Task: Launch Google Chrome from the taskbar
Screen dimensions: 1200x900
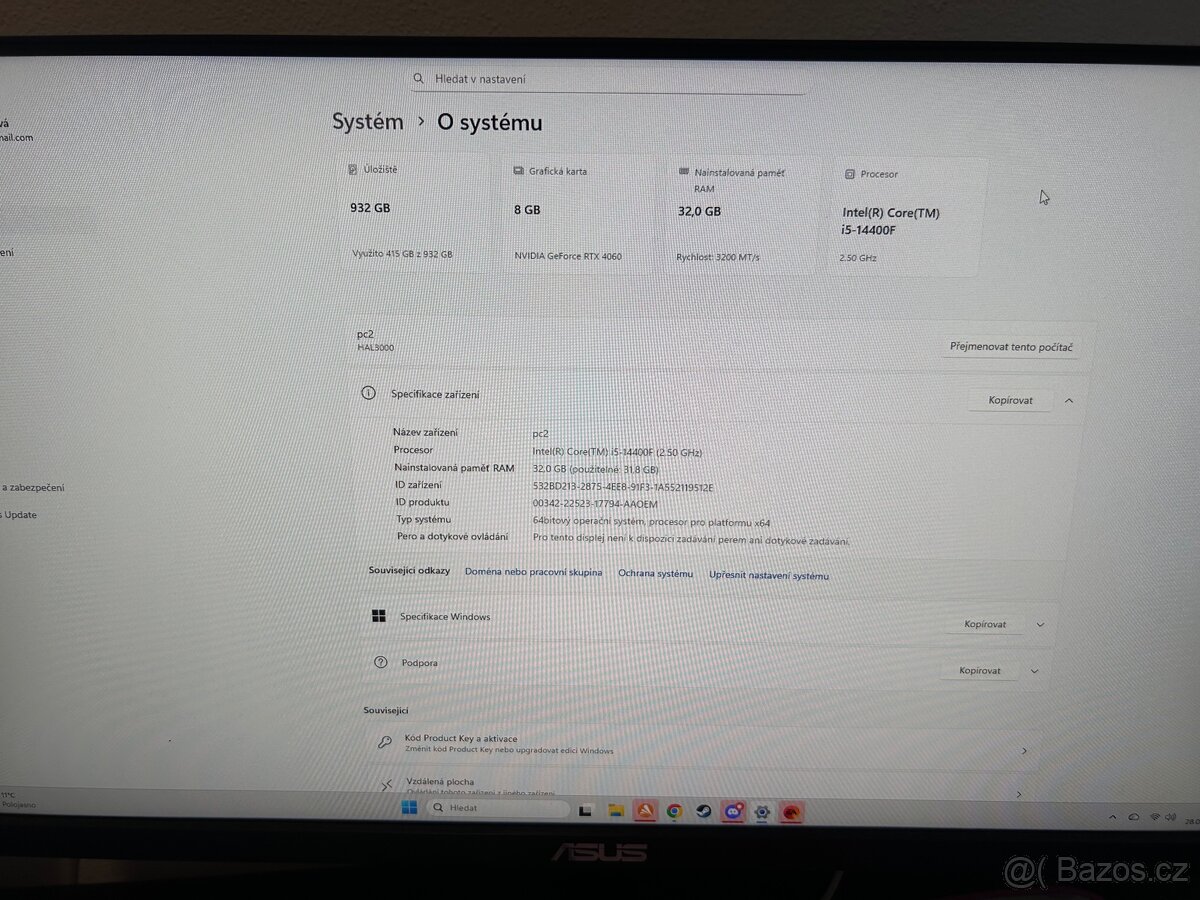Action: pyautogui.click(x=674, y=810)
